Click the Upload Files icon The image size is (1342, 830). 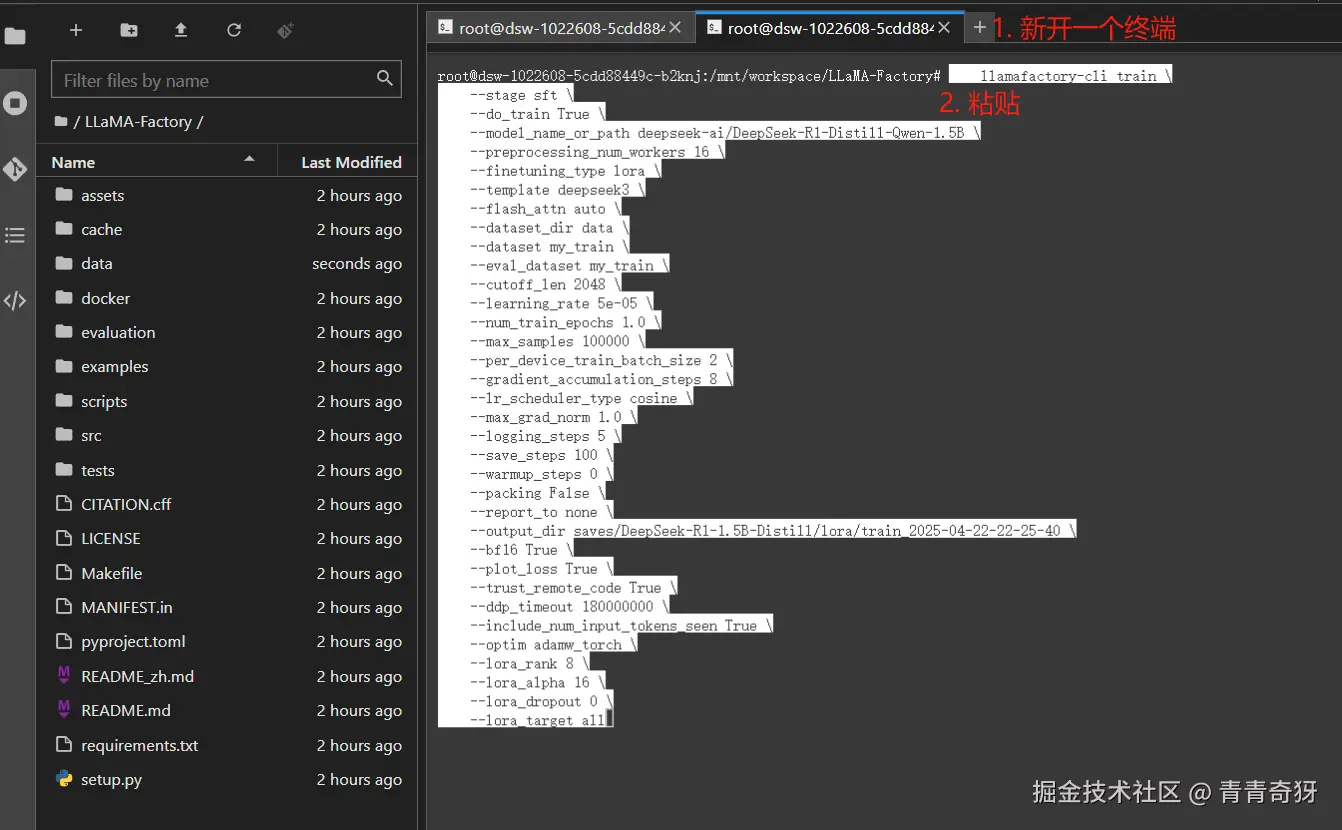[181, 30]
